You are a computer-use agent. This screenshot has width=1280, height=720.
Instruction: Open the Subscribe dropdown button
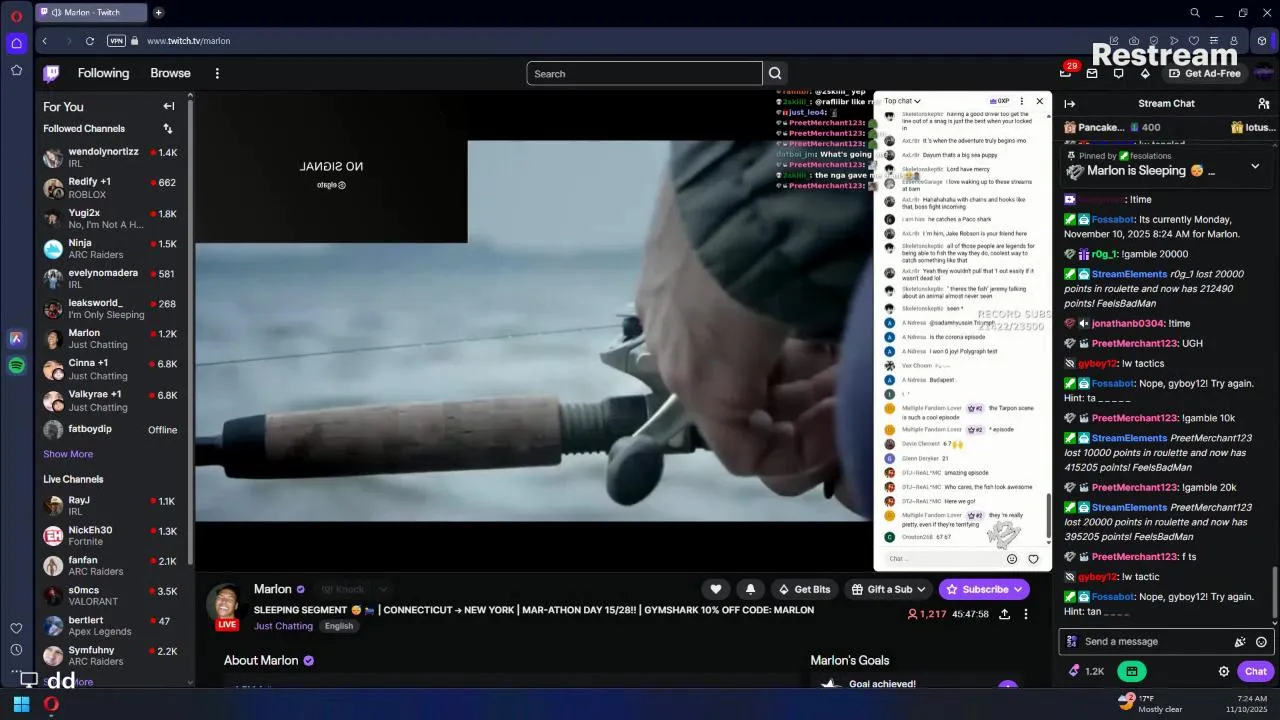[x=984, y=589]
